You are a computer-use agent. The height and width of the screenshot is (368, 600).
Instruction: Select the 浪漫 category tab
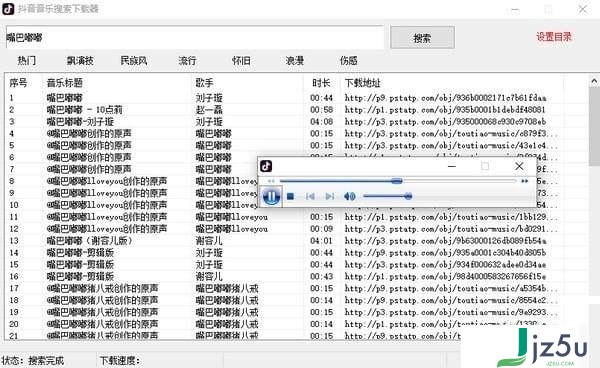295,60
